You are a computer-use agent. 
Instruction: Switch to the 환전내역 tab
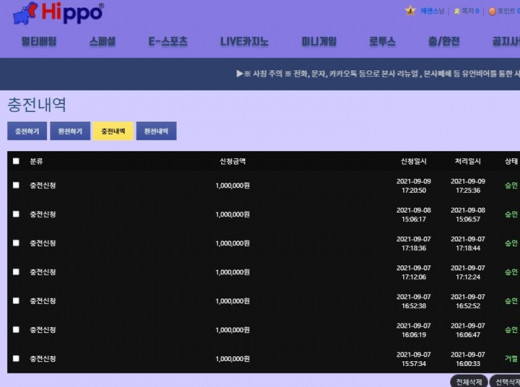[x=156, y=131]
